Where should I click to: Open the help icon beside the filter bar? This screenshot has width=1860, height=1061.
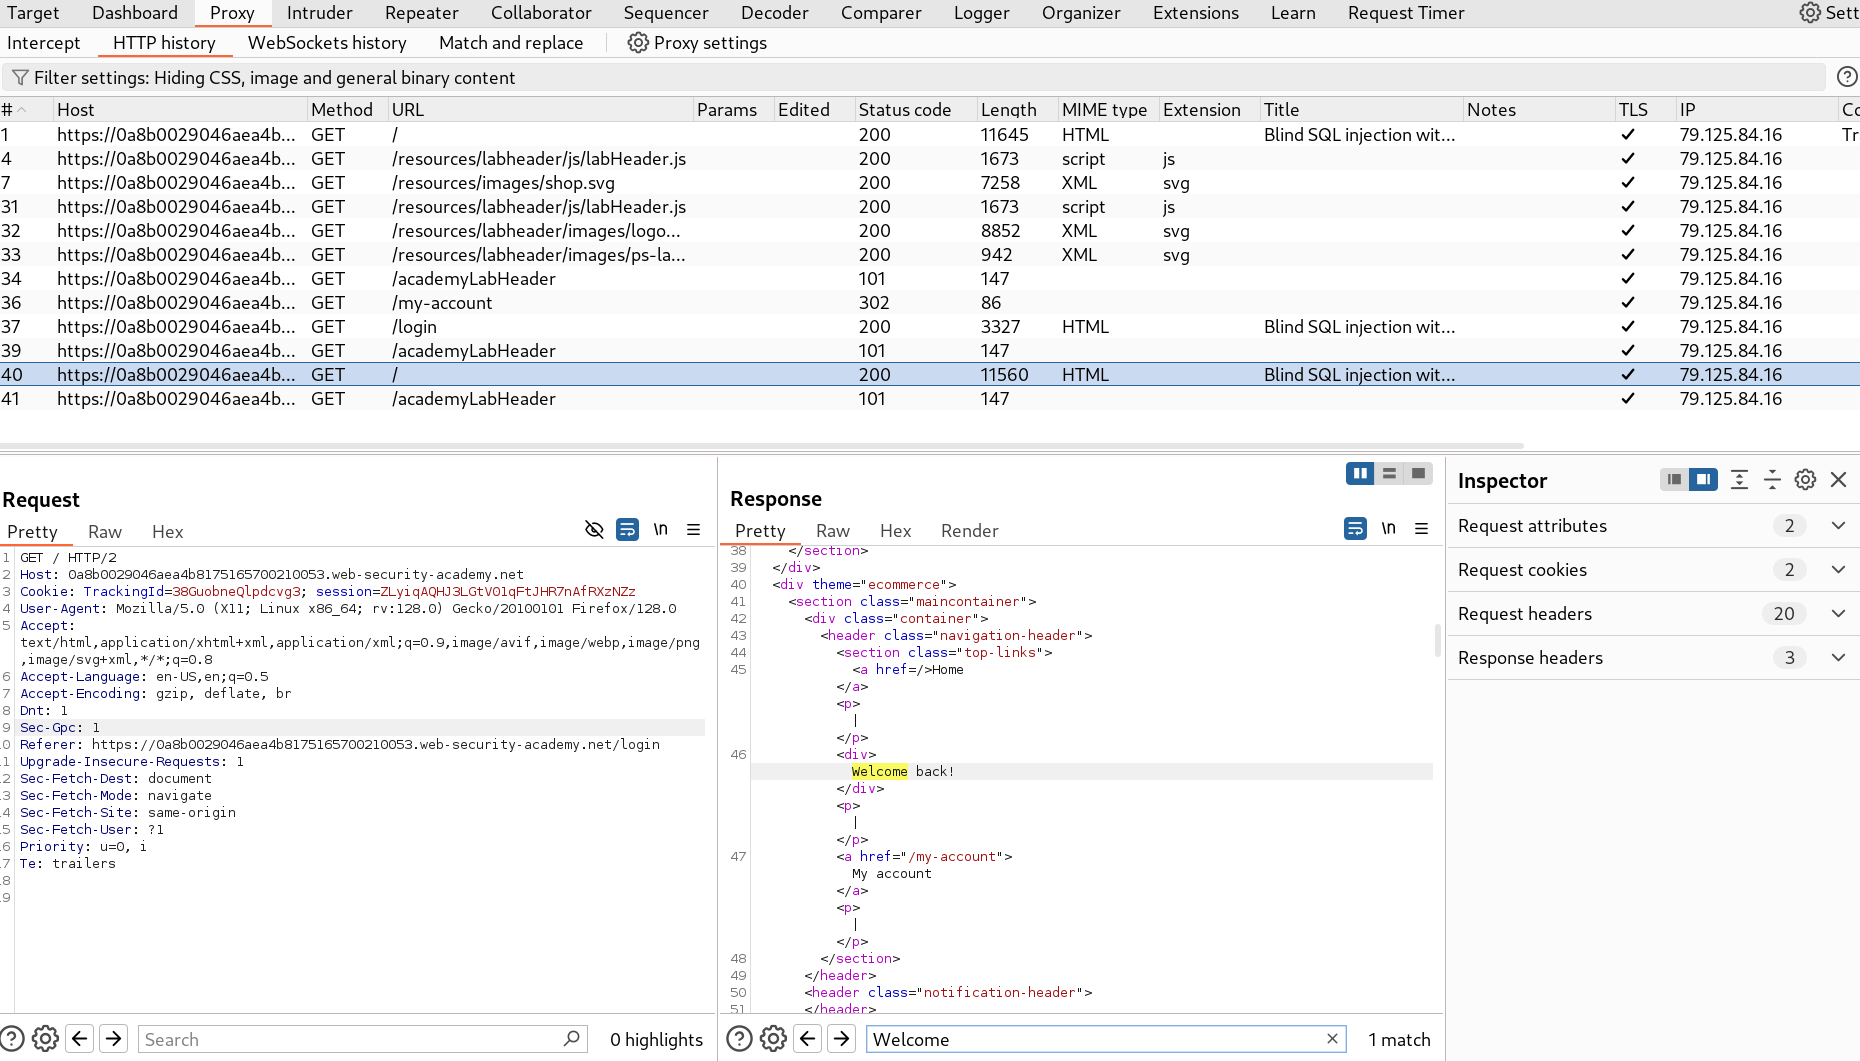click(1847, 77)
